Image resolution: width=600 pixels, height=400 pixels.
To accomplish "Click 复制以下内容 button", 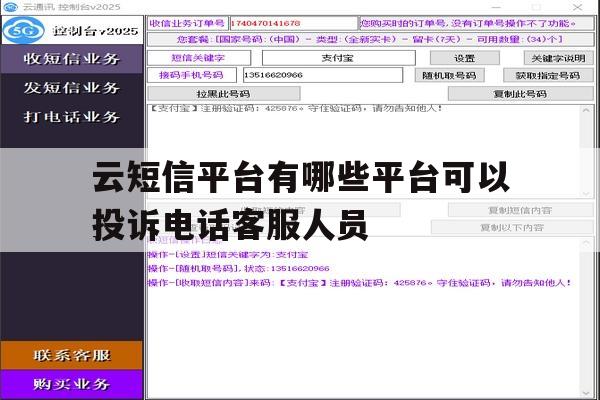I will (x=512, y=227).
